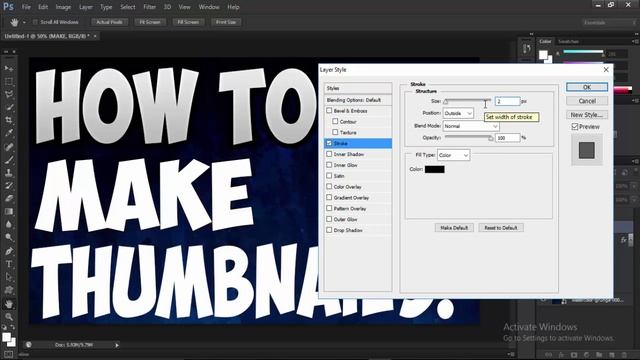Enable the Inner Shadow checkbox
640x360 pixels.
(x=329, y=154)
